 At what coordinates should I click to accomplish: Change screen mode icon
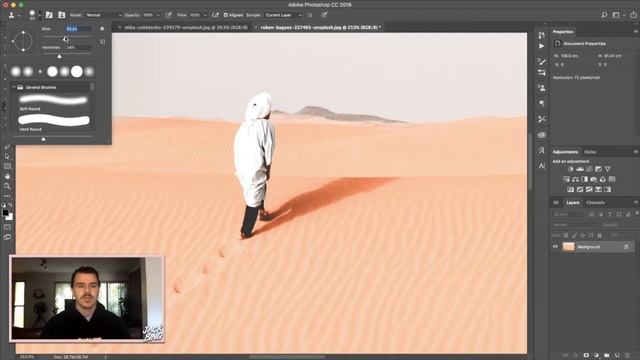click(7, 237)
